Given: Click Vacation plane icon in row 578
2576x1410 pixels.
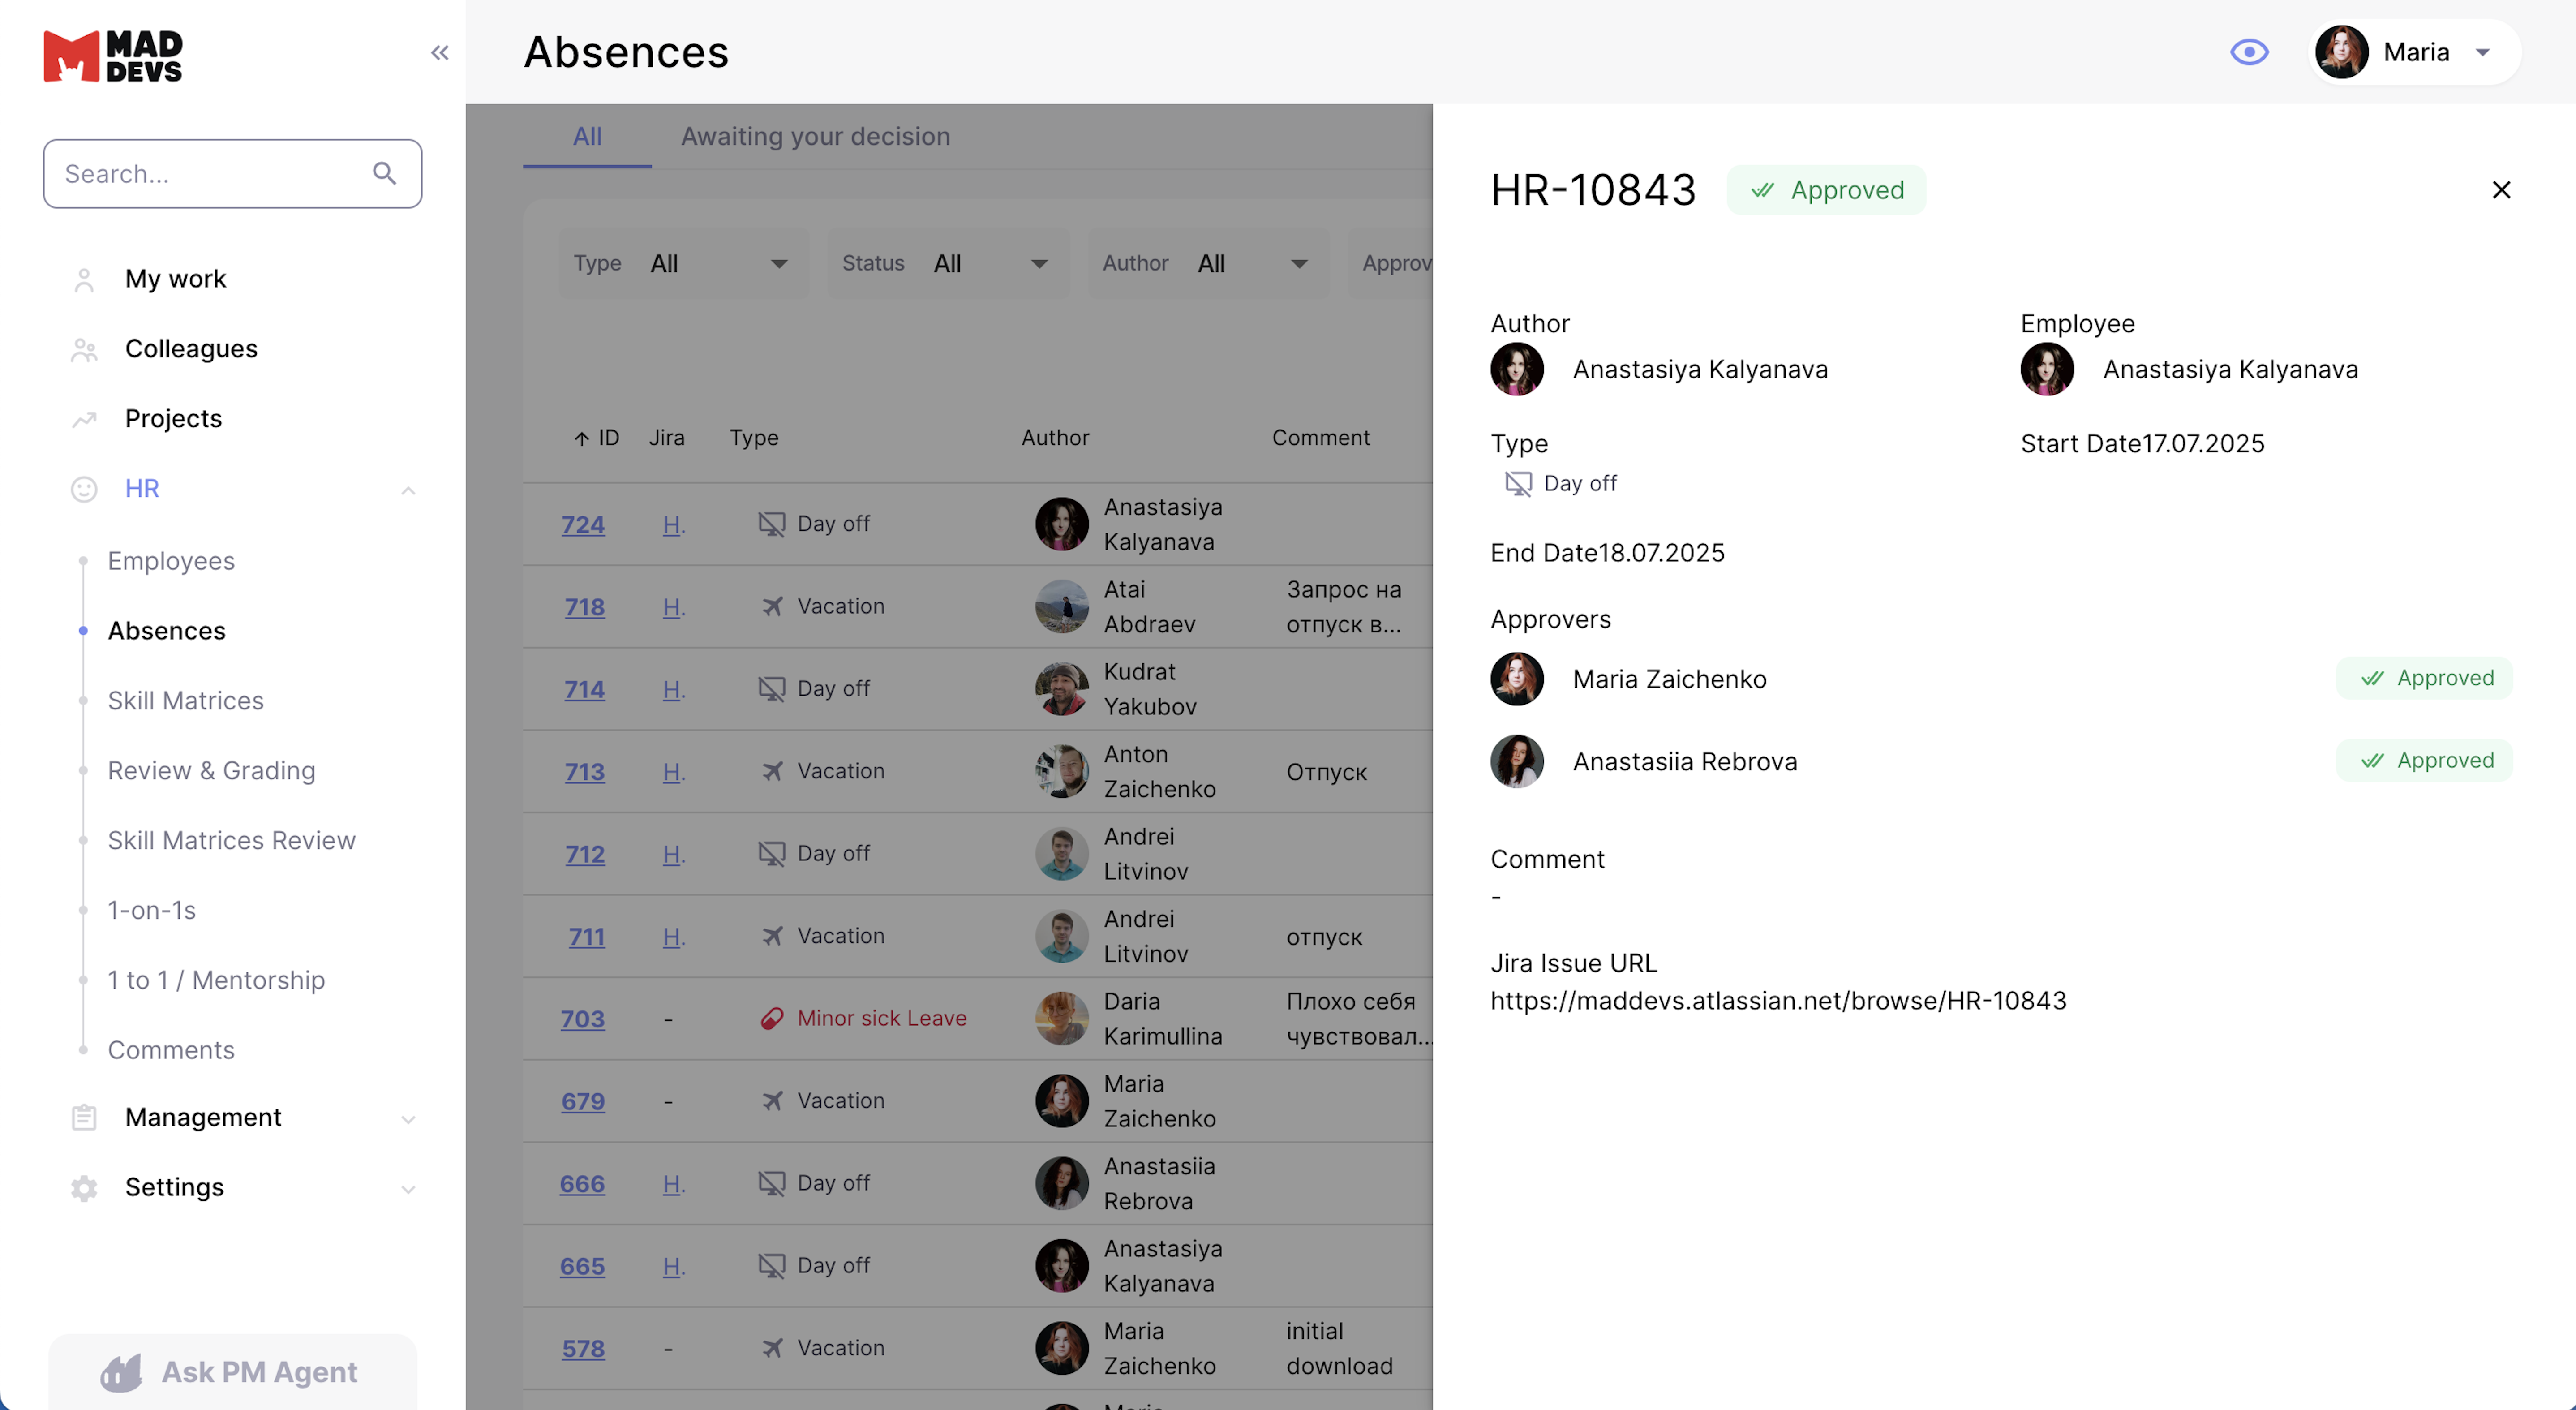Looking at the screenshot, I should [x=772, y=1349].
